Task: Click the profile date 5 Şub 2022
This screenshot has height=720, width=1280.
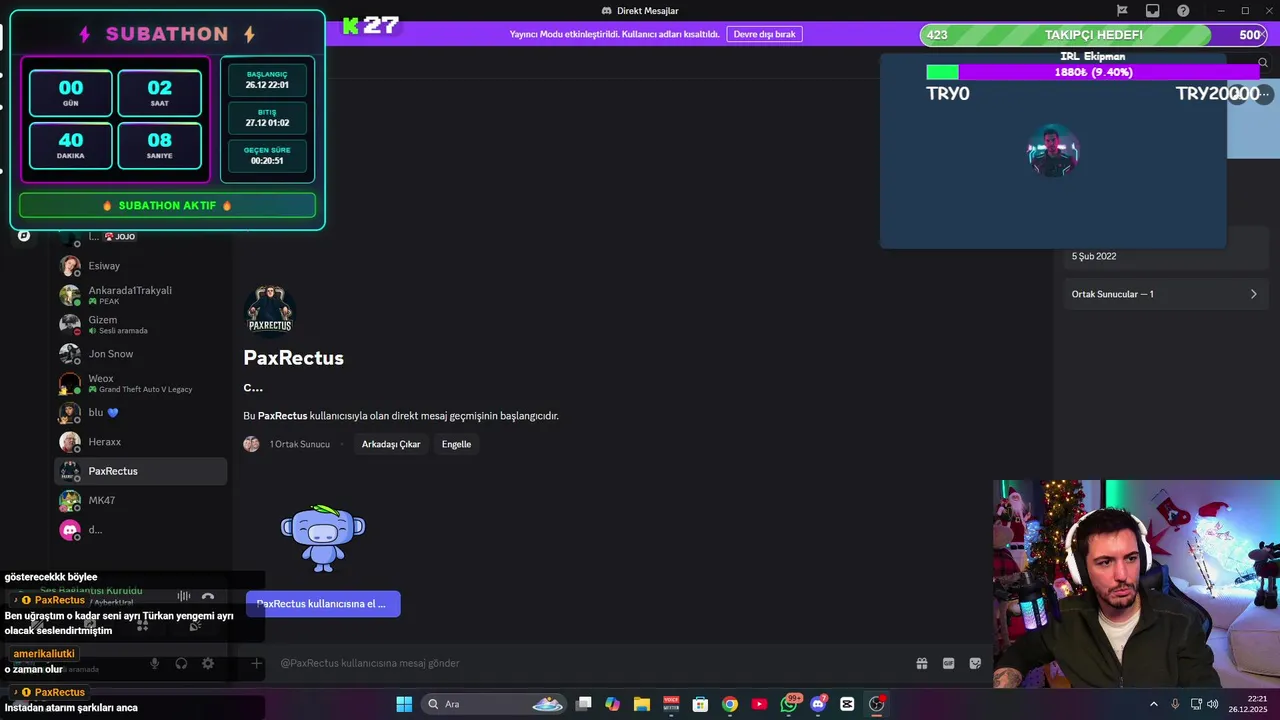Action: point(1094,256)
